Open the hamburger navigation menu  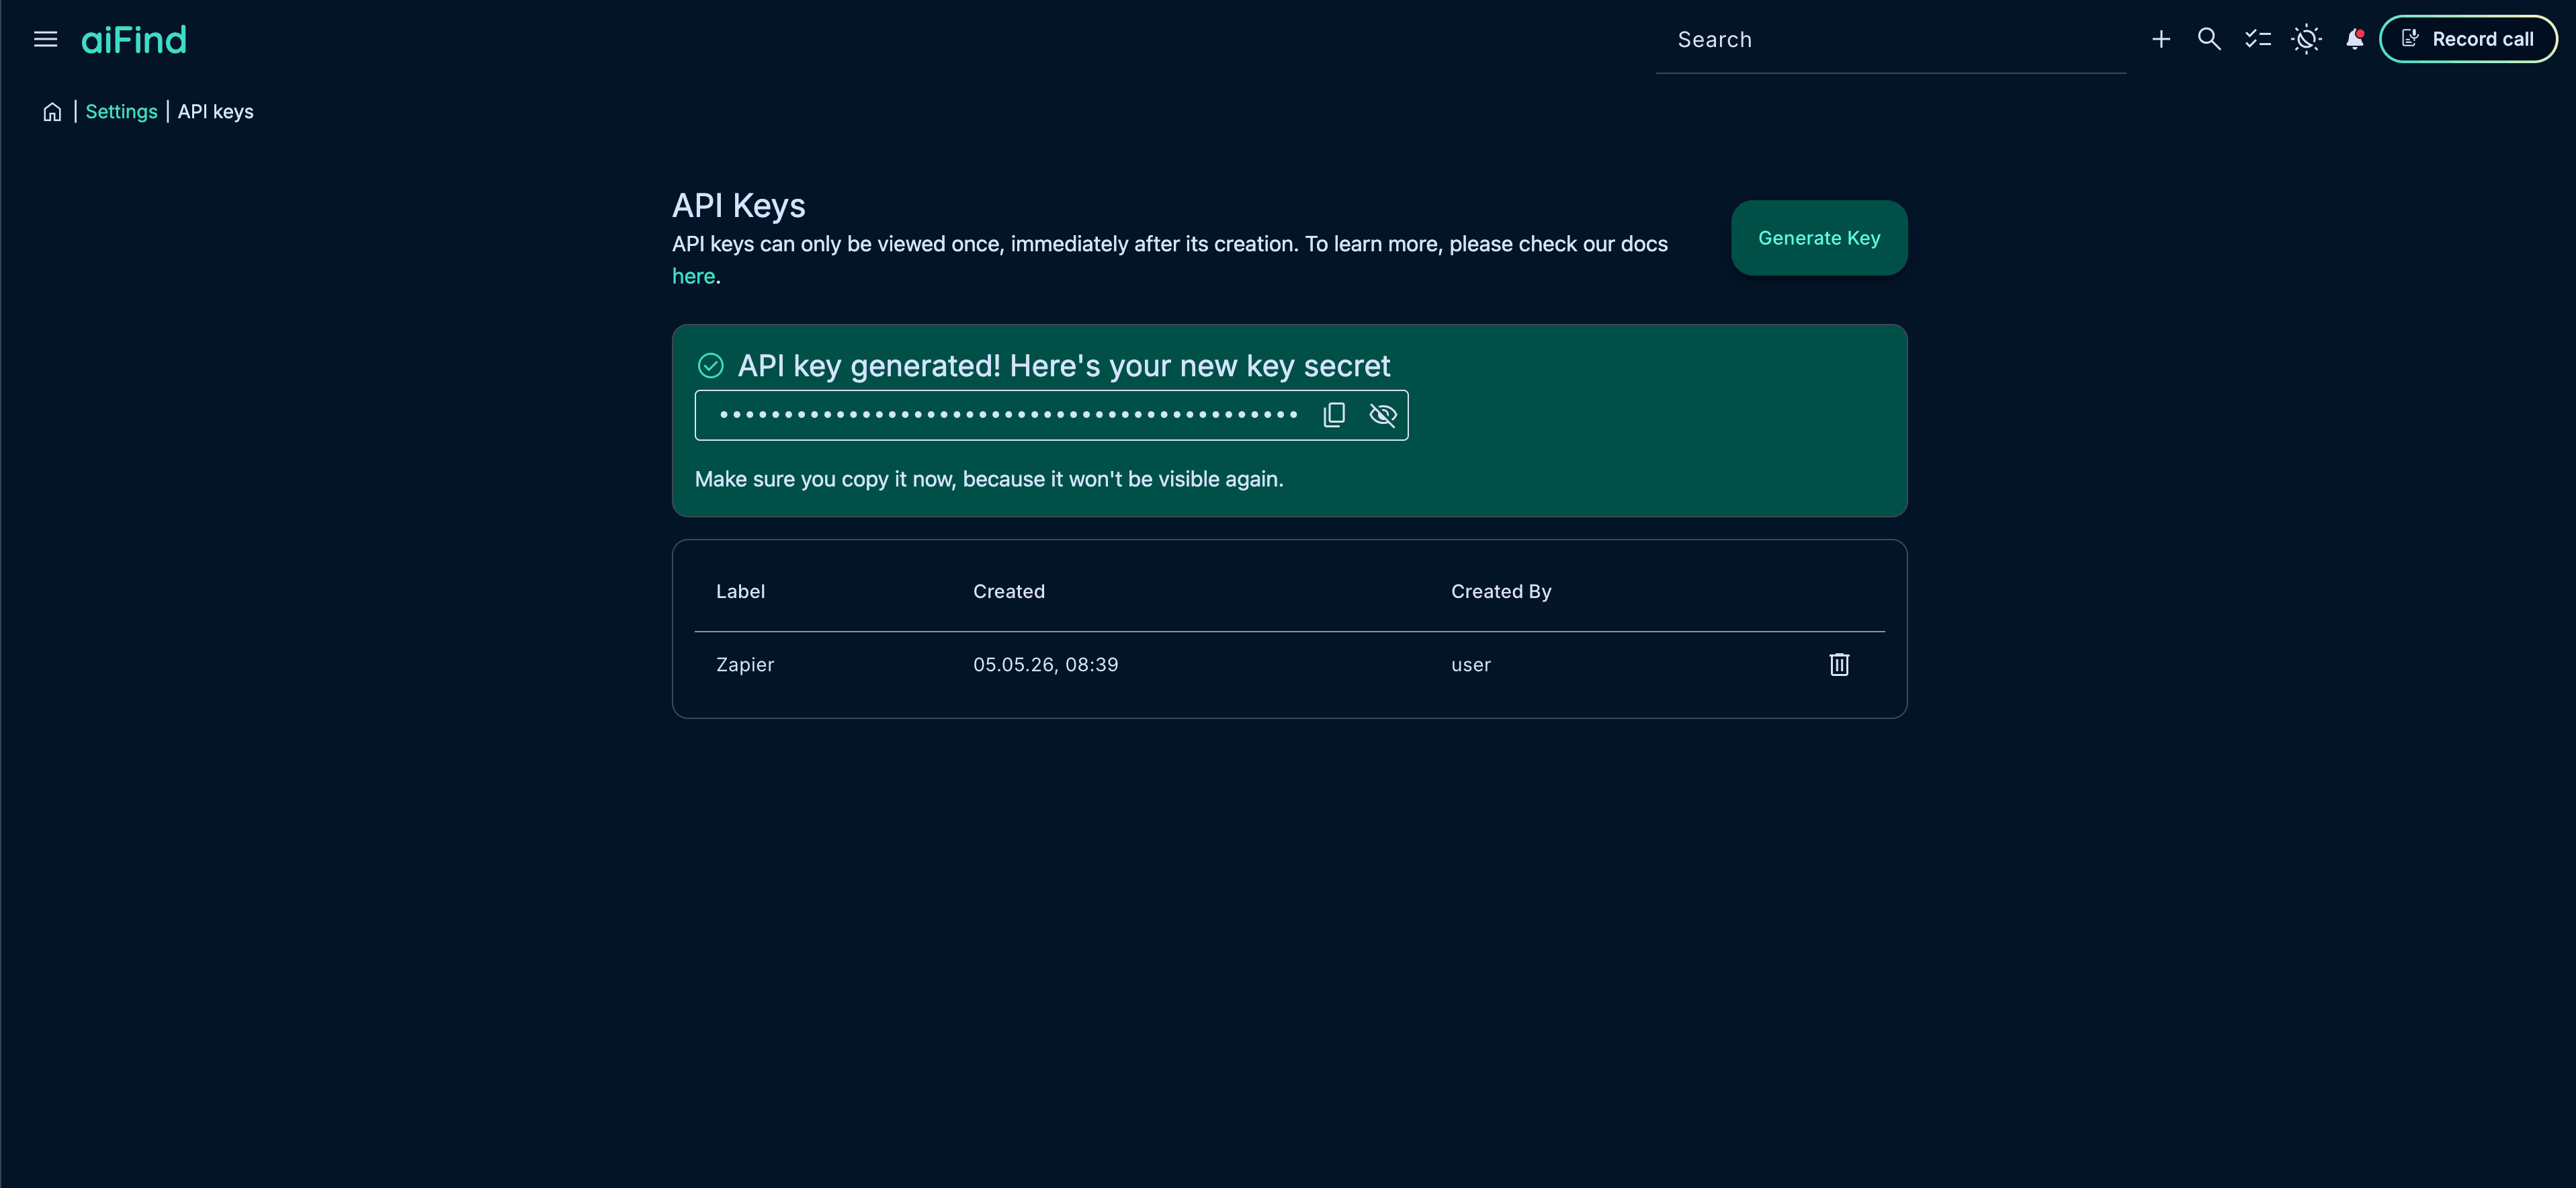click(x=45, y=39)
